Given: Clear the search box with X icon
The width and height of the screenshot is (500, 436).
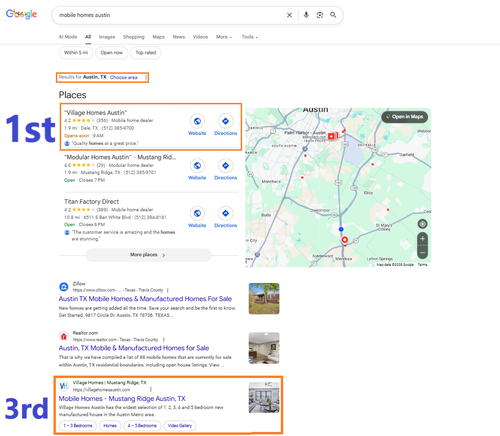Looking at the screenshot, I should (x=289, y=15).
